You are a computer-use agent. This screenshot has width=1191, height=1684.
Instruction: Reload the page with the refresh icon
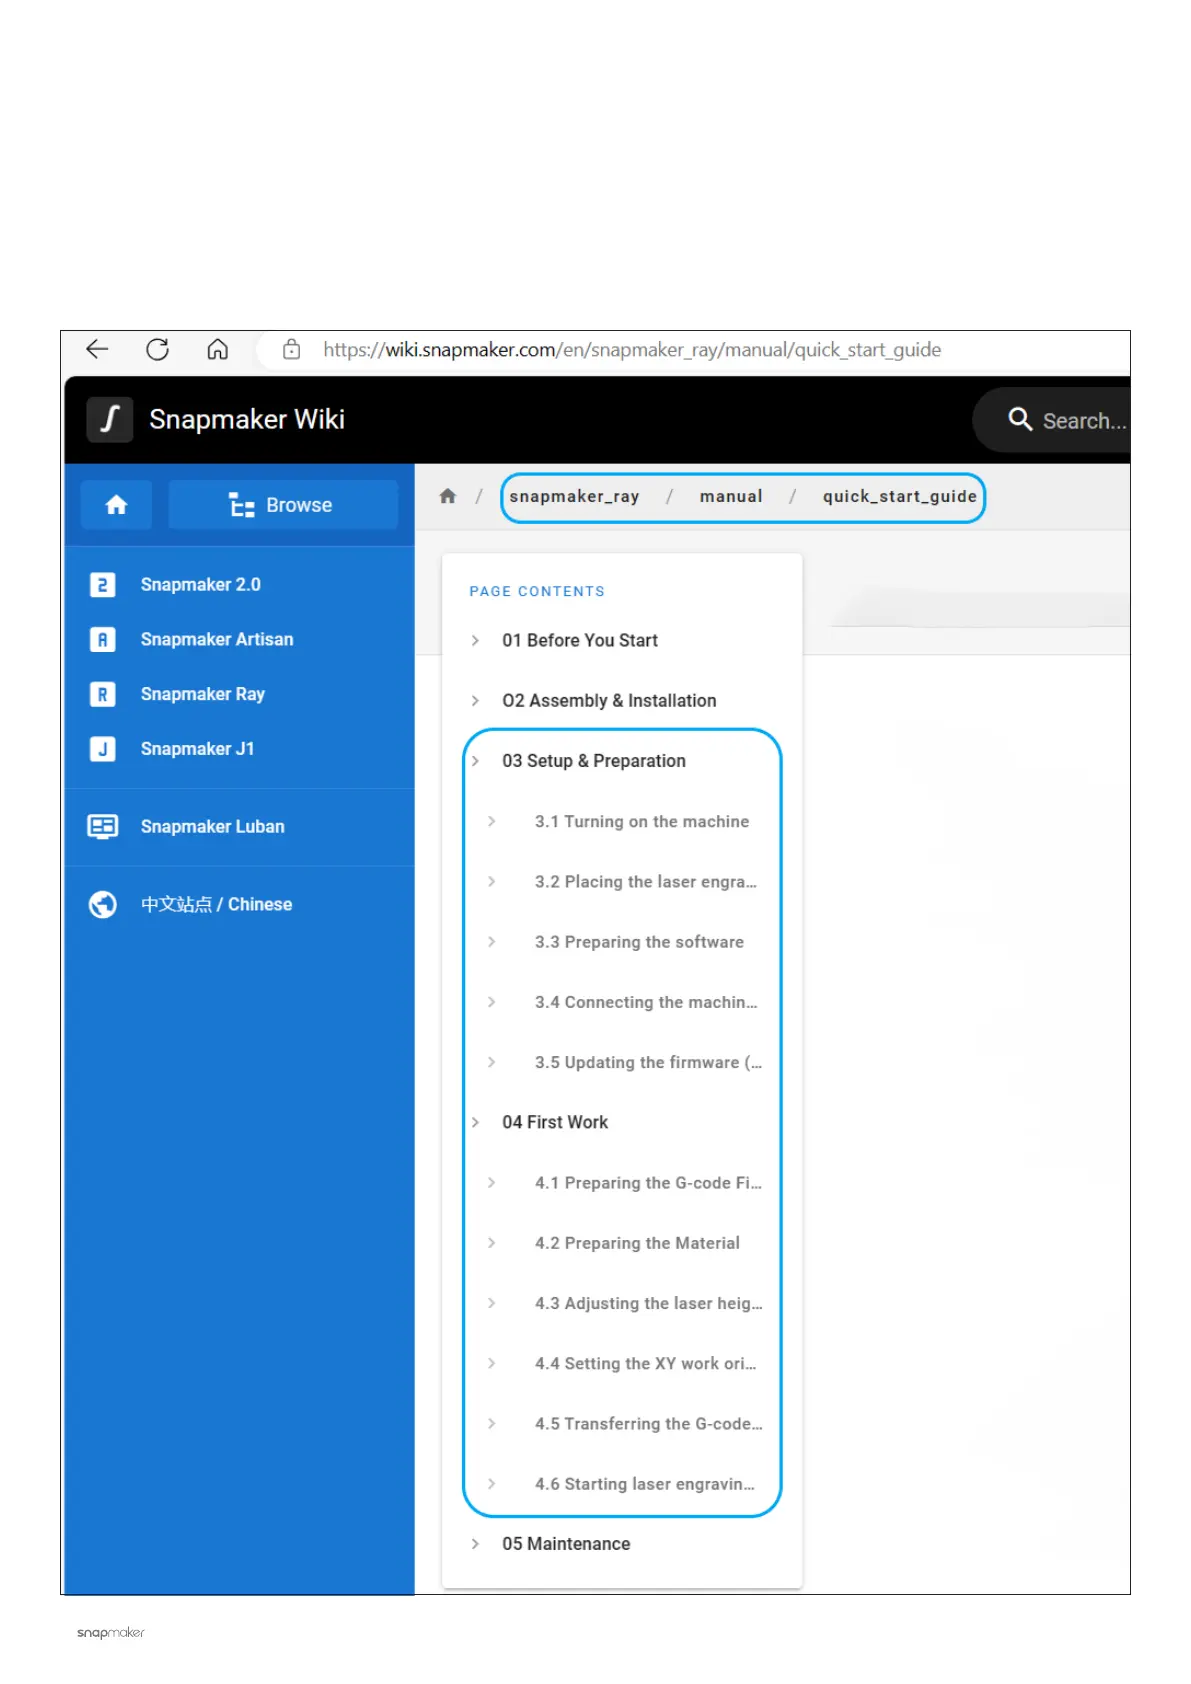tap(157, 349)
